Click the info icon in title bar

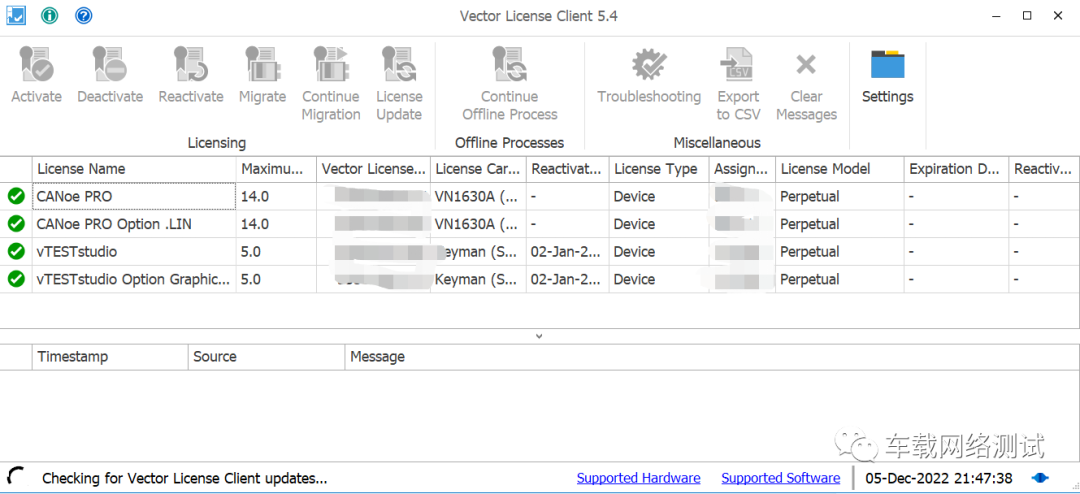pyautogui.click(x=50, y=15)
